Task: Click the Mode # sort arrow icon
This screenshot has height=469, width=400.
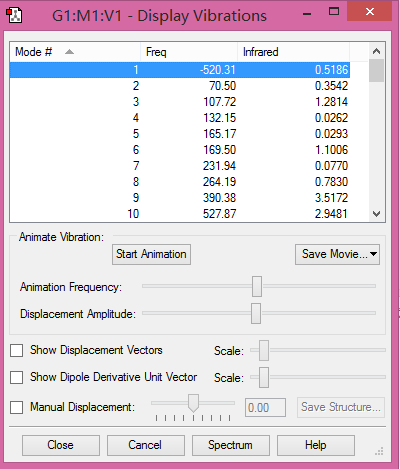Action: tap(69, 52)
